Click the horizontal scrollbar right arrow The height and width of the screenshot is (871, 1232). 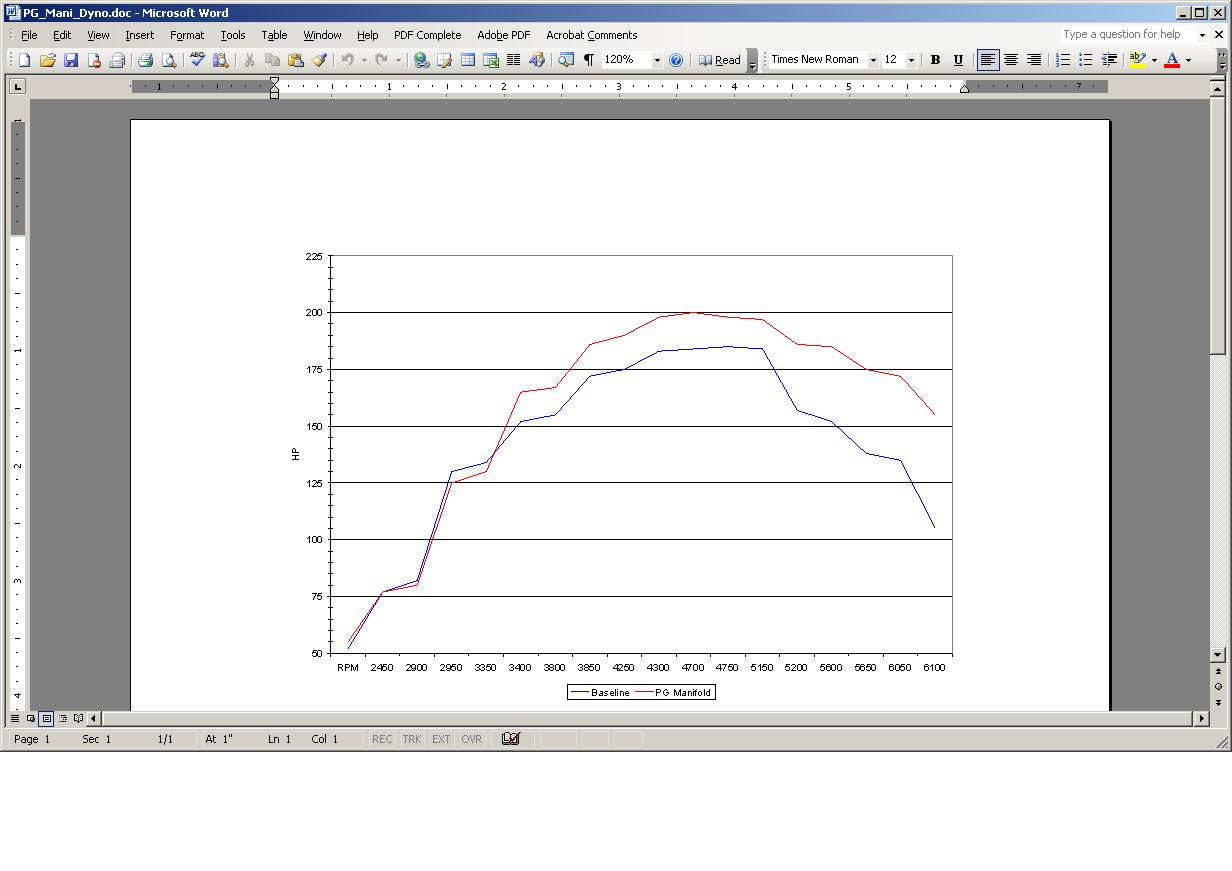1202,718
